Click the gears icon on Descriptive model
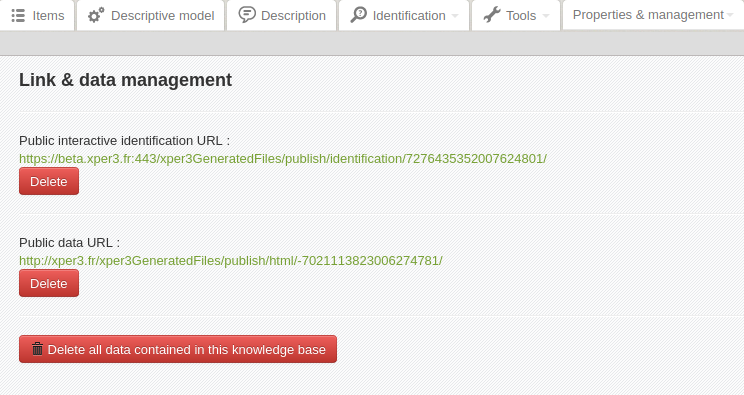The height and width of the screenshot is (395, 744). [96, 15]
